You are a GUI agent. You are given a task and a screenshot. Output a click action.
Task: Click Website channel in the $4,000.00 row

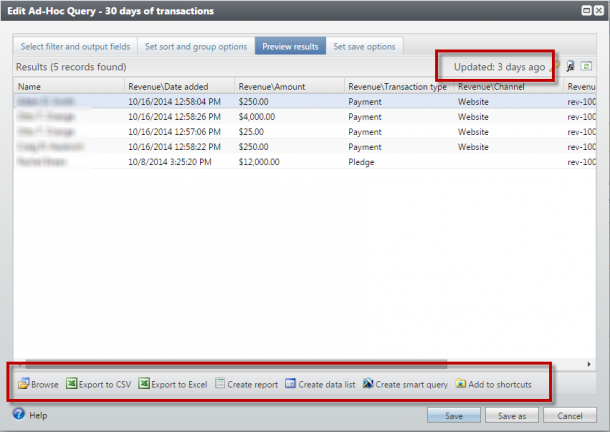(473, 117)
